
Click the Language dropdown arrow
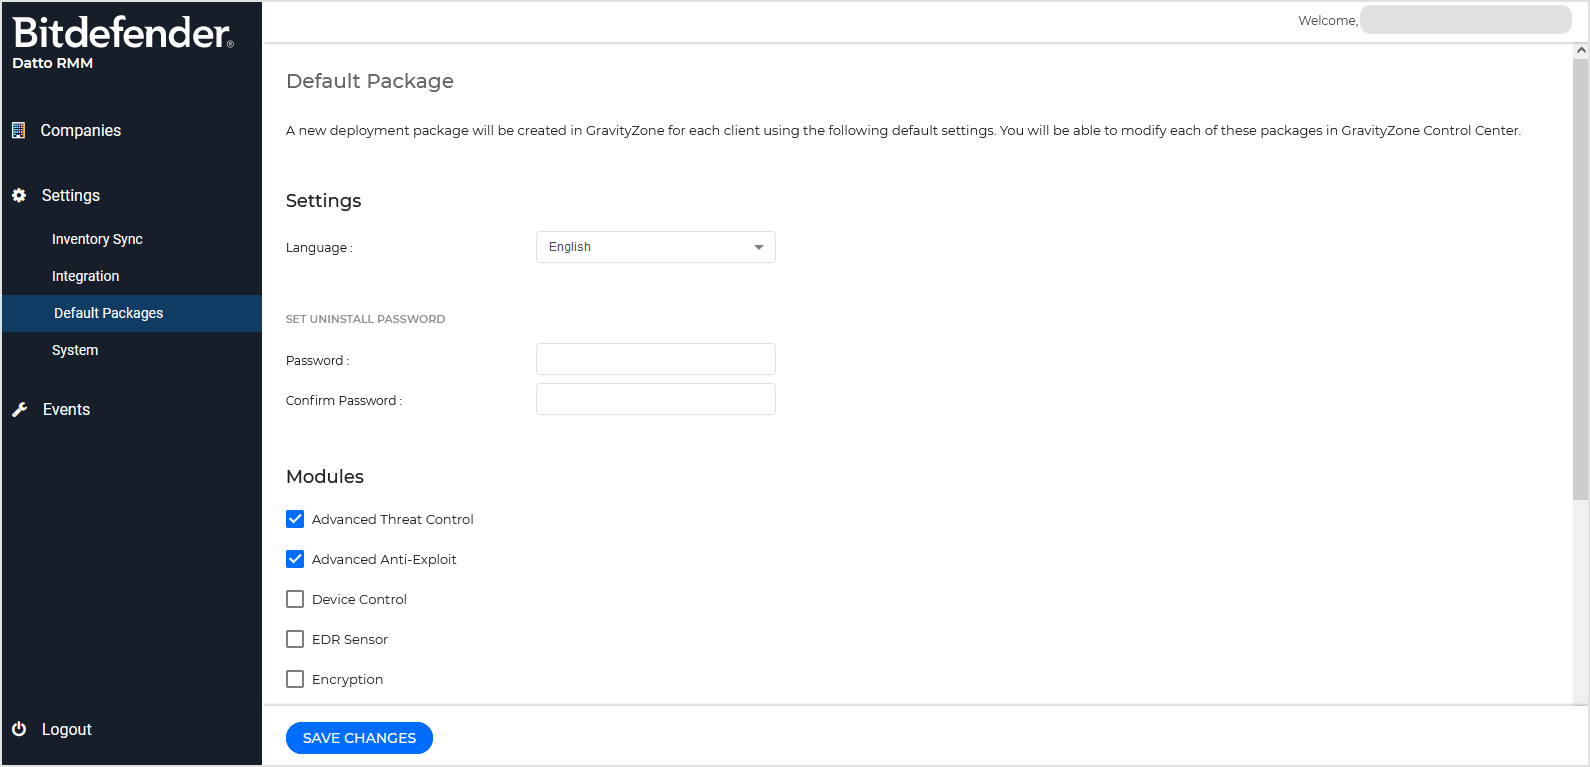coord(759,247)
